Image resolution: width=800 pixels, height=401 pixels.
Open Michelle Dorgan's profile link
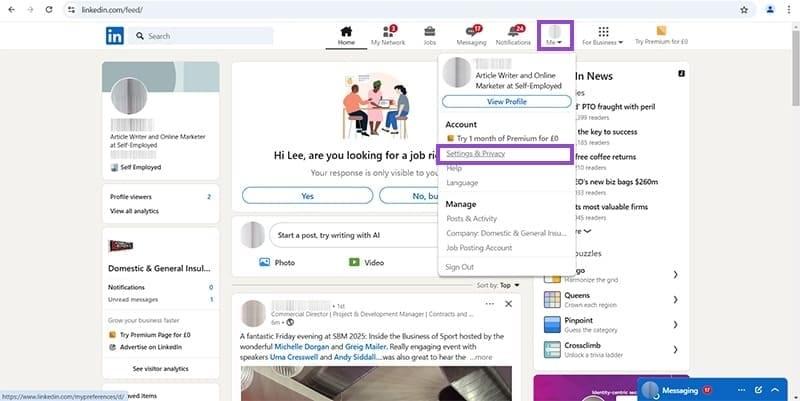[x=302, y=347]
